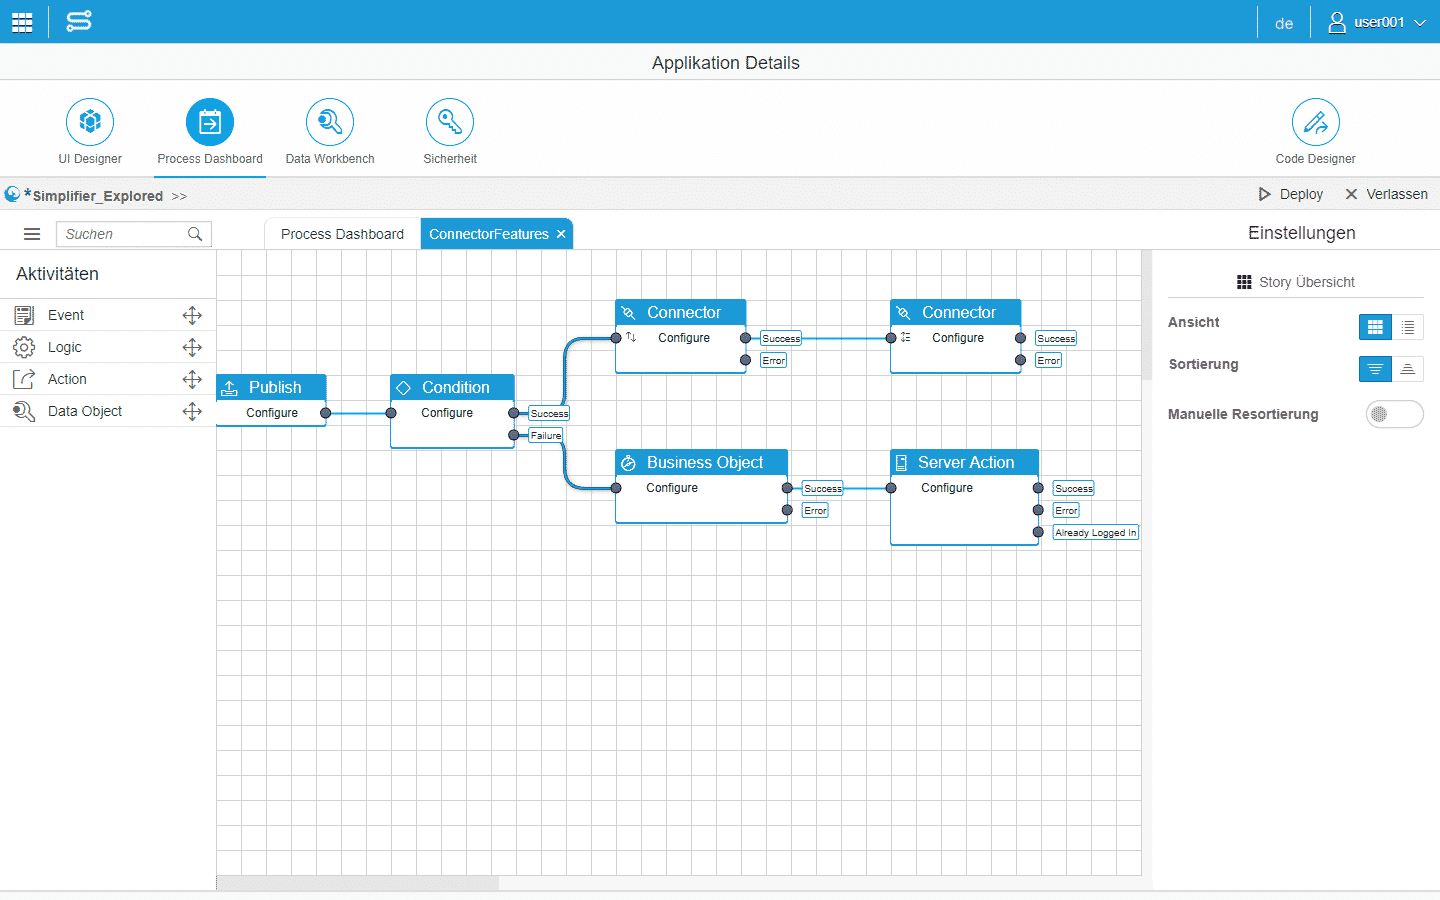The height and width of the screenshot is (900, 1440).
Task: Select the Publish node header
Action: (x=271, y=387)
